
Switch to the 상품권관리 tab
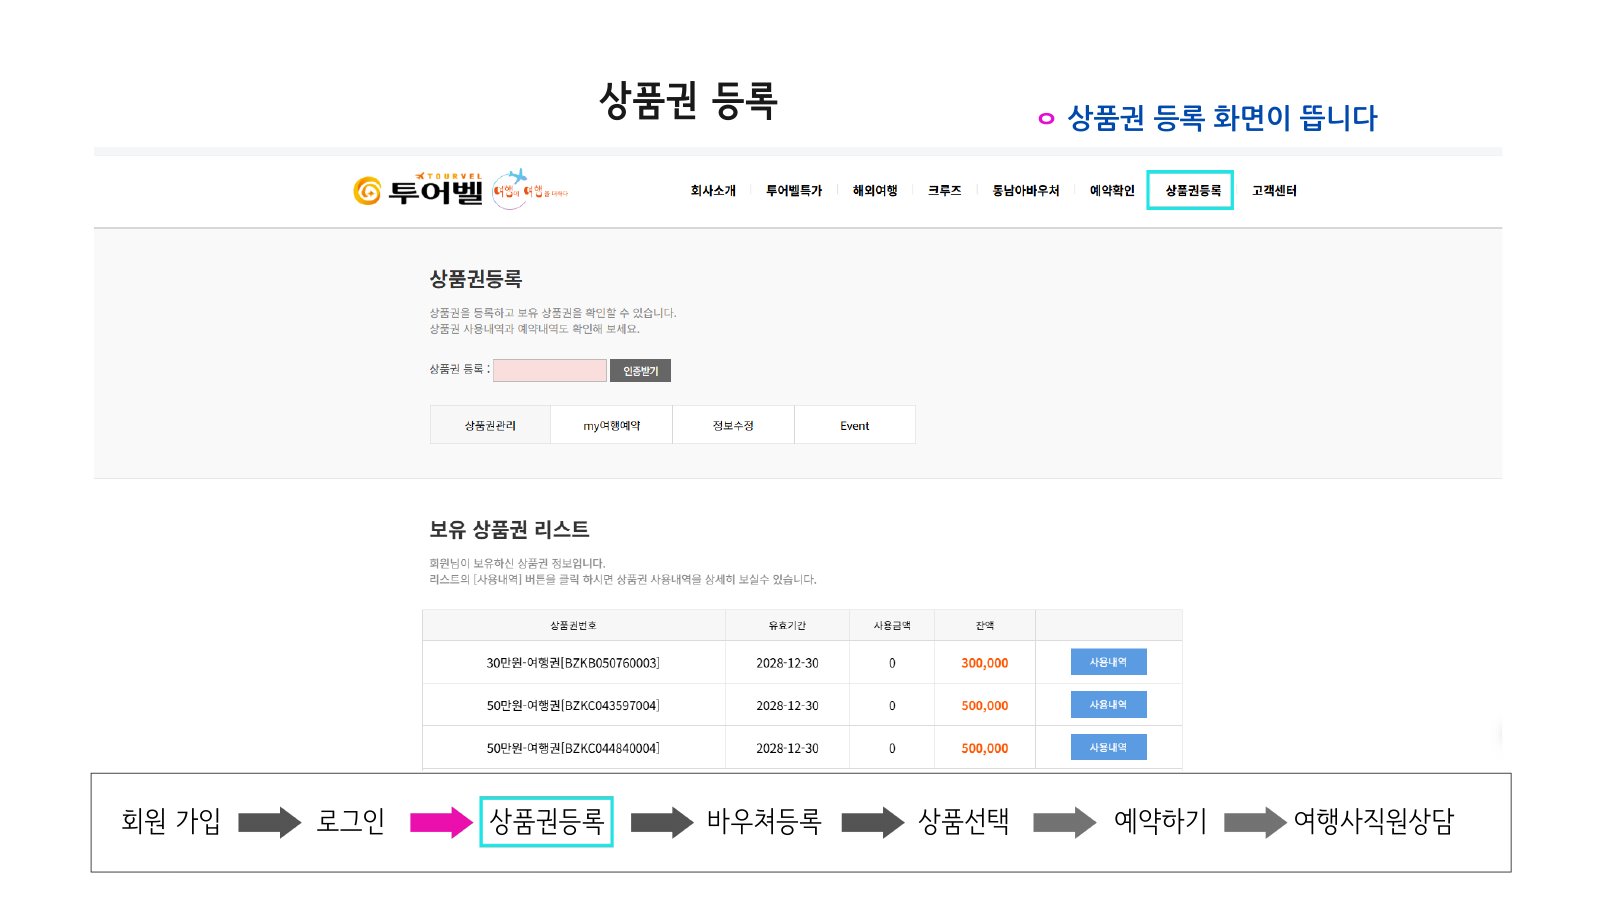click(x=490, y=425)
